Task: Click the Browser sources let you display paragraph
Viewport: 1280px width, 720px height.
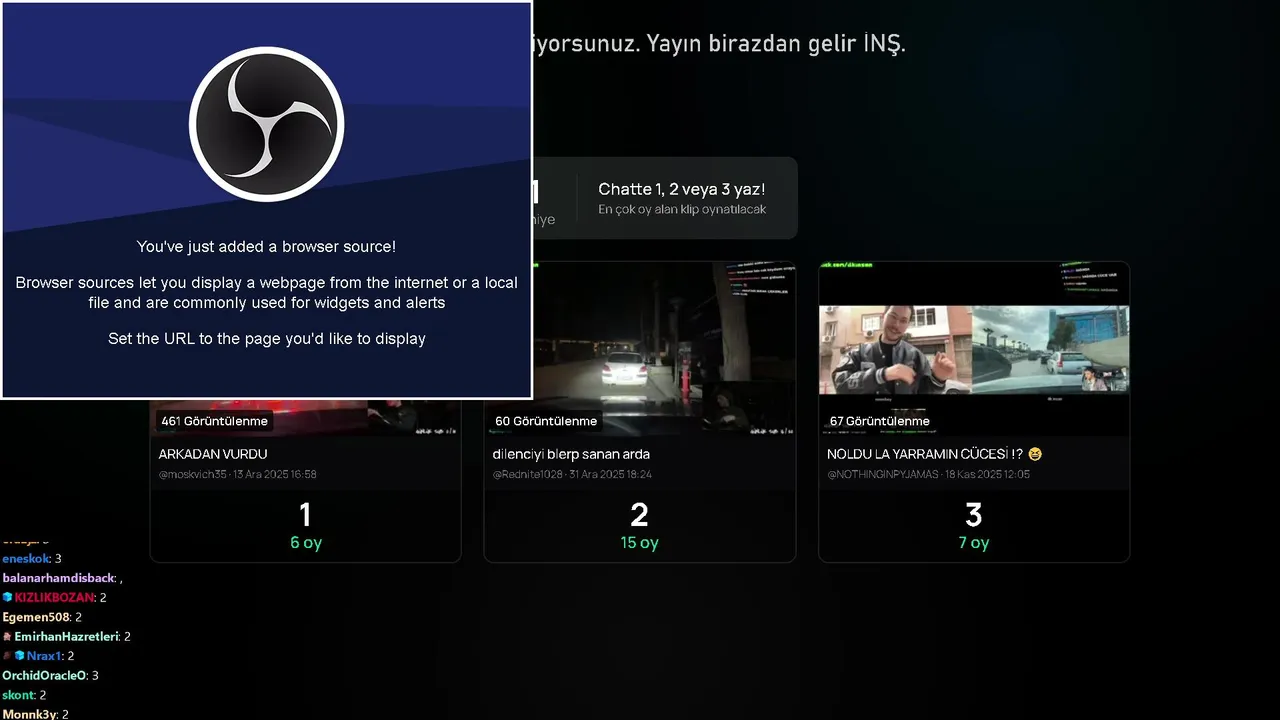Action: [267, 292]
